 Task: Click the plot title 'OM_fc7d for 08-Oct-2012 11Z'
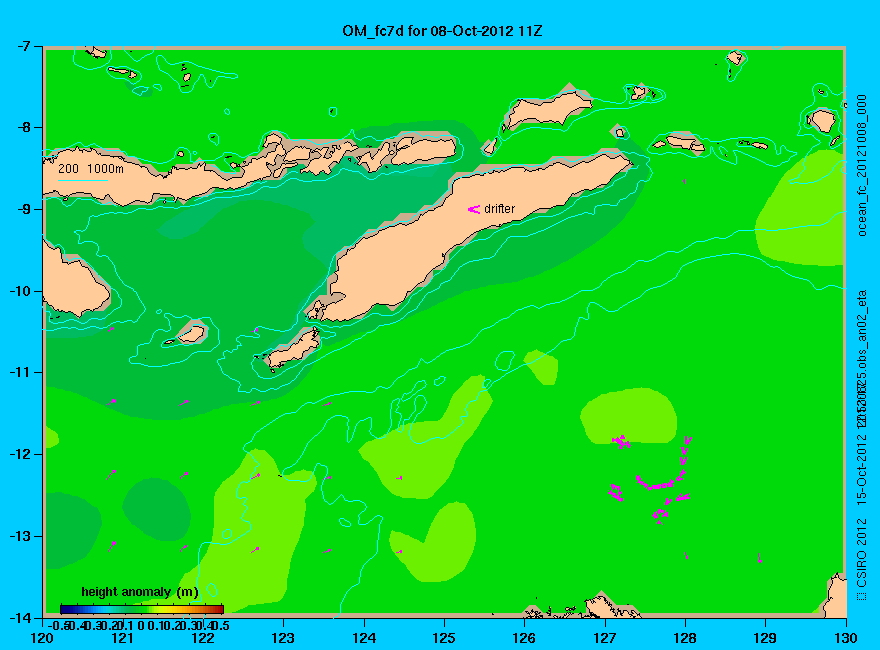(442, 31)
